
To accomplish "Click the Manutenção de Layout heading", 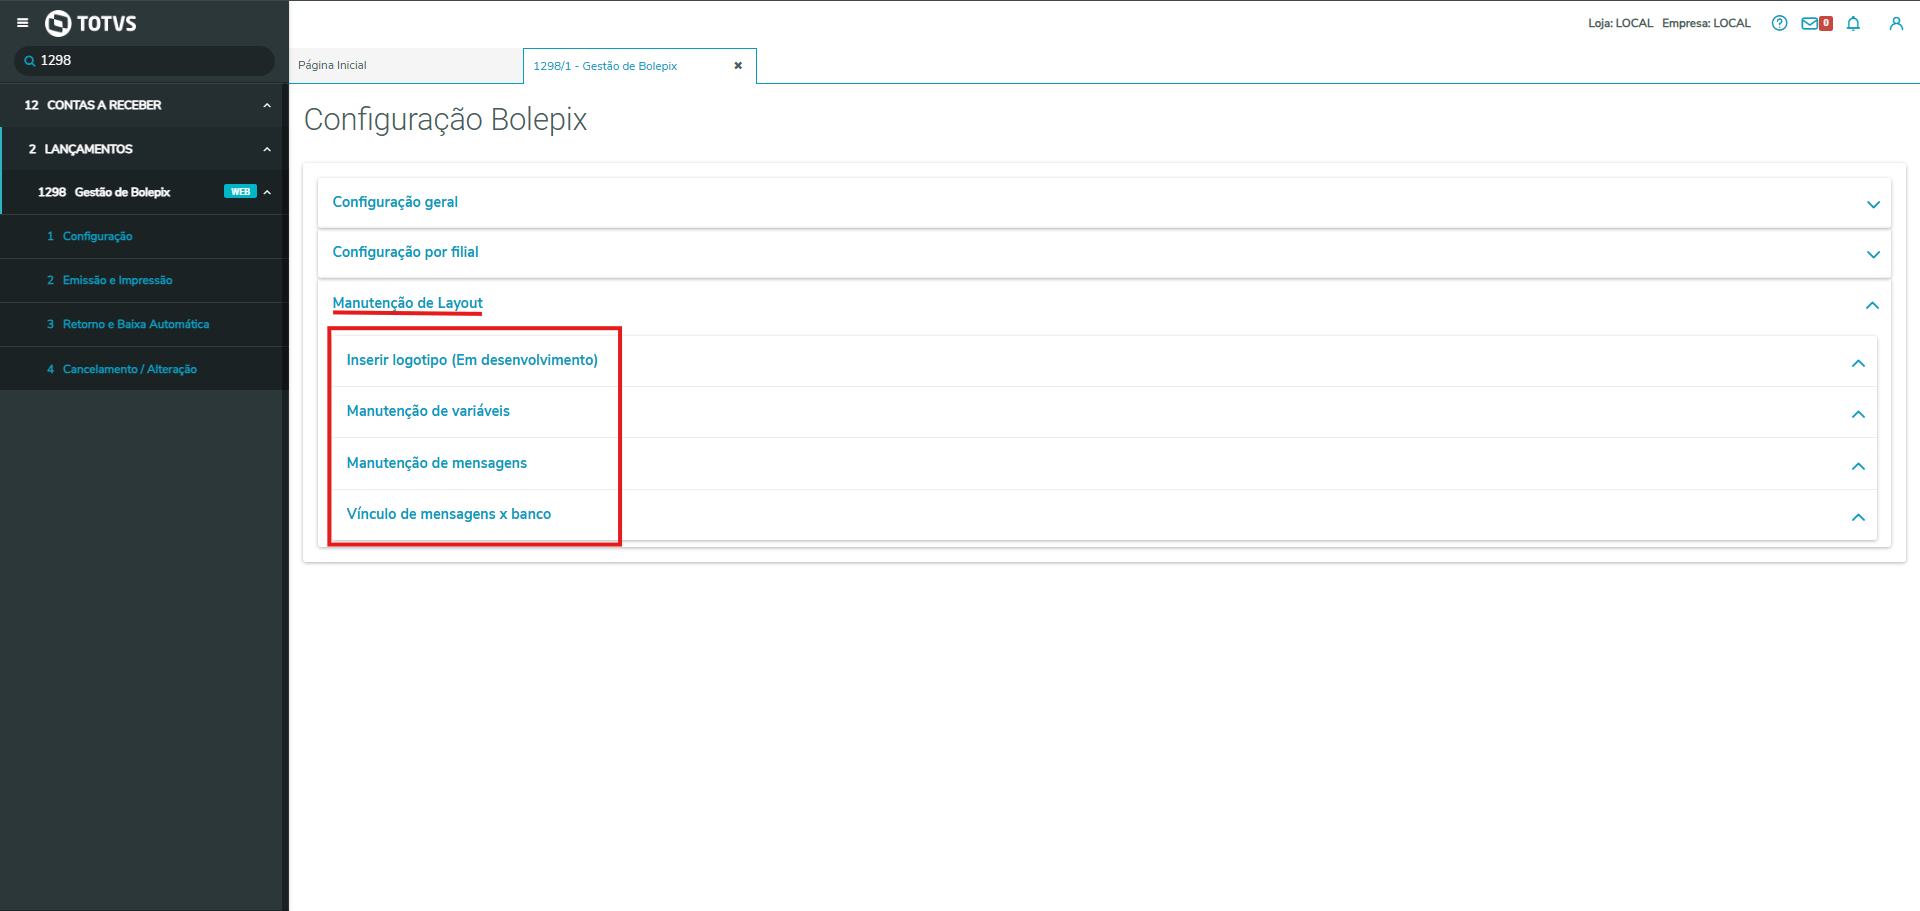I will (x=407, y=303).
